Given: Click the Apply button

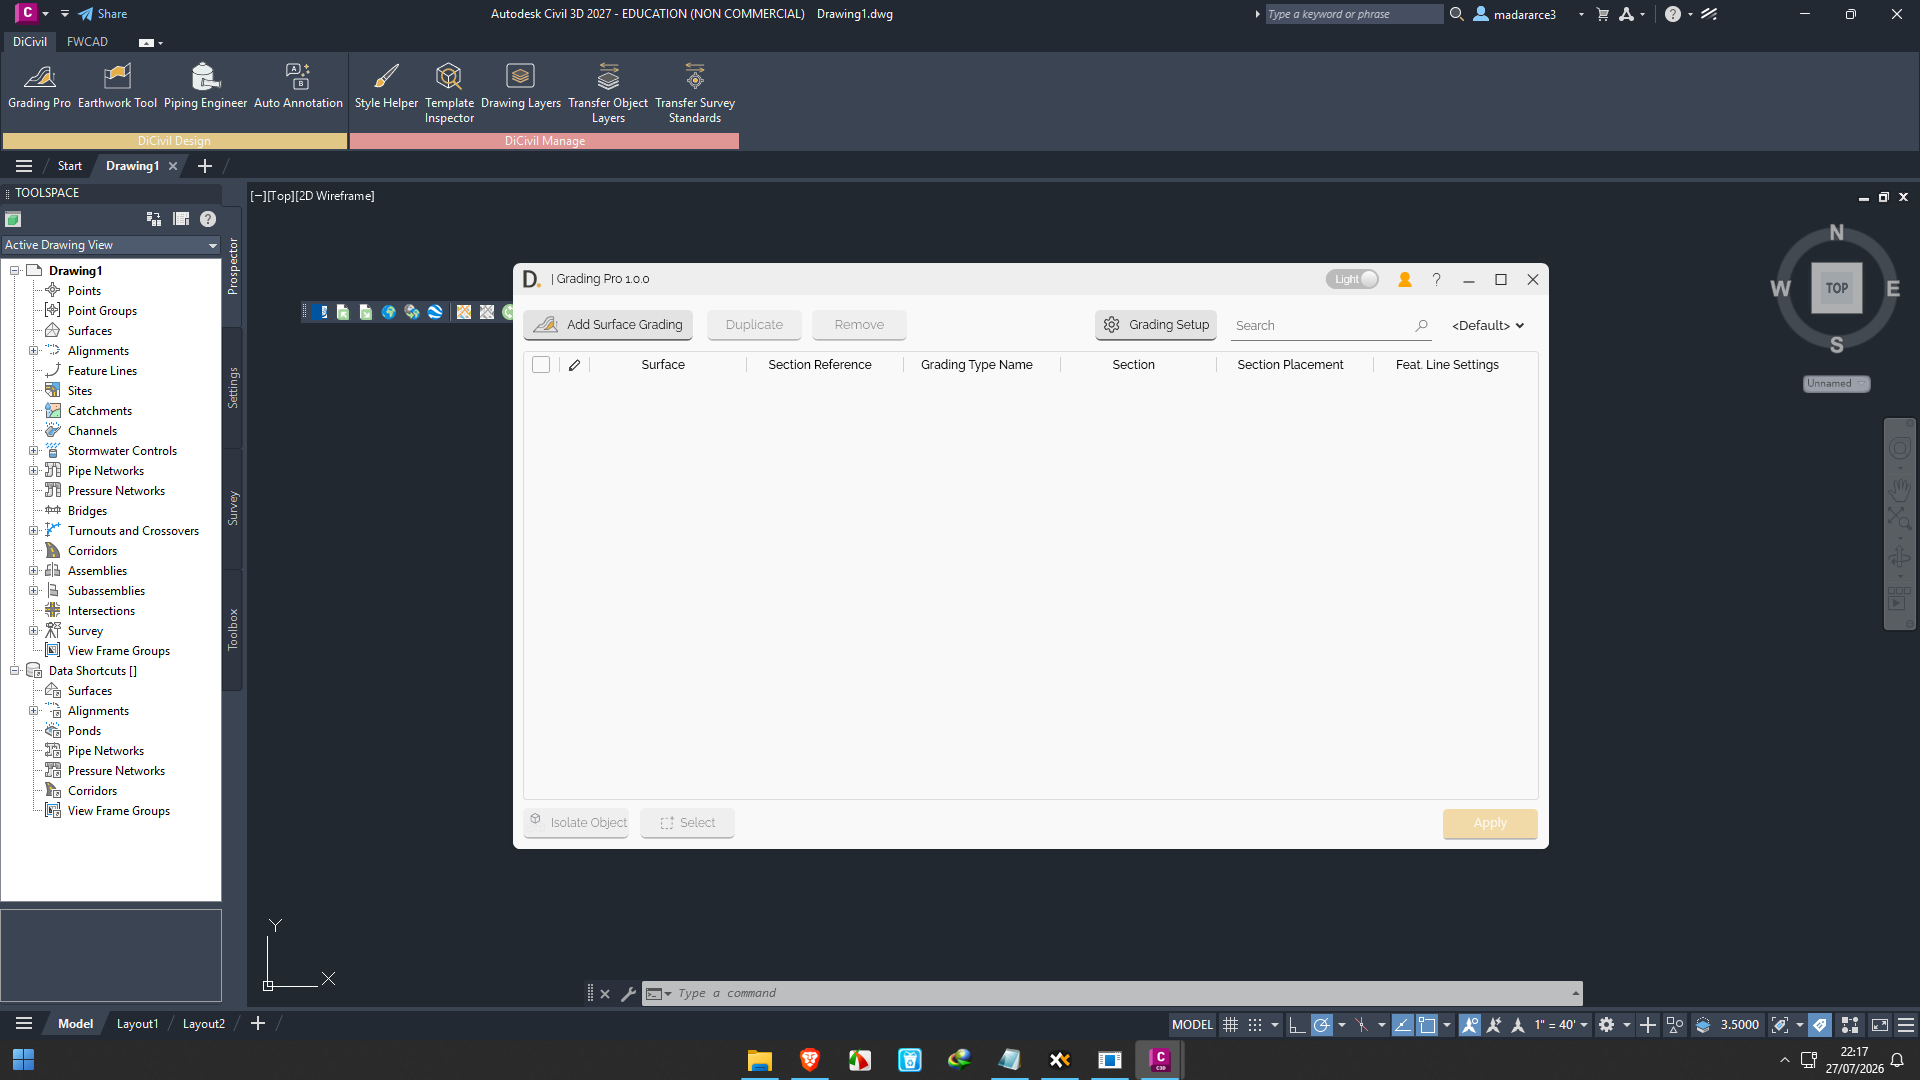Looking at the screenshot, I should [1490, 823].
